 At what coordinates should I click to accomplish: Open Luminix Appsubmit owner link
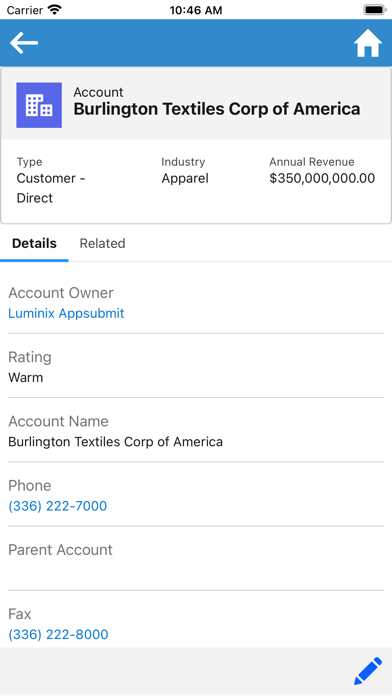point(66,313)
